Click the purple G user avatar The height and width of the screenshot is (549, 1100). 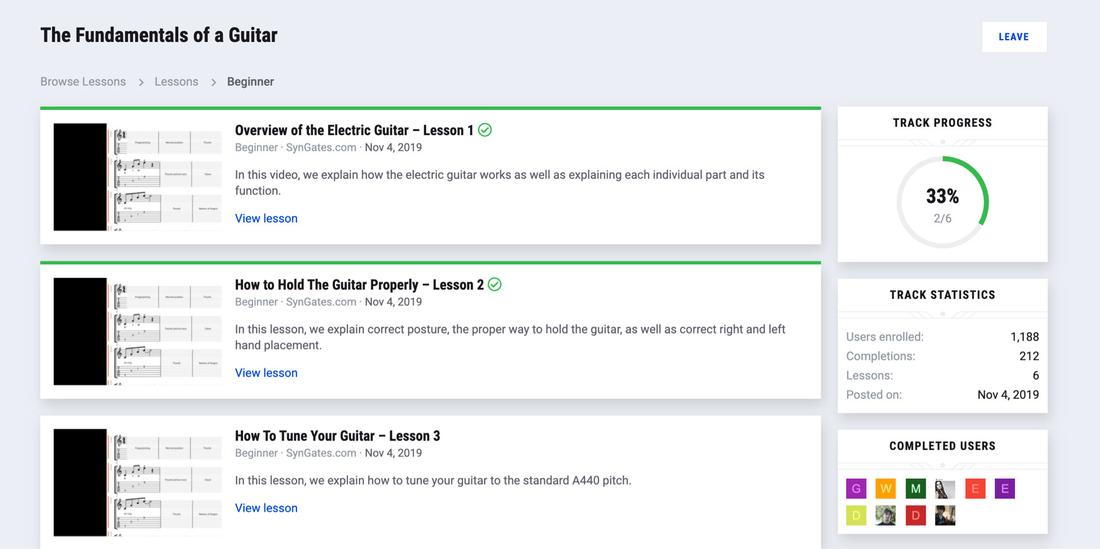[856, 489]
